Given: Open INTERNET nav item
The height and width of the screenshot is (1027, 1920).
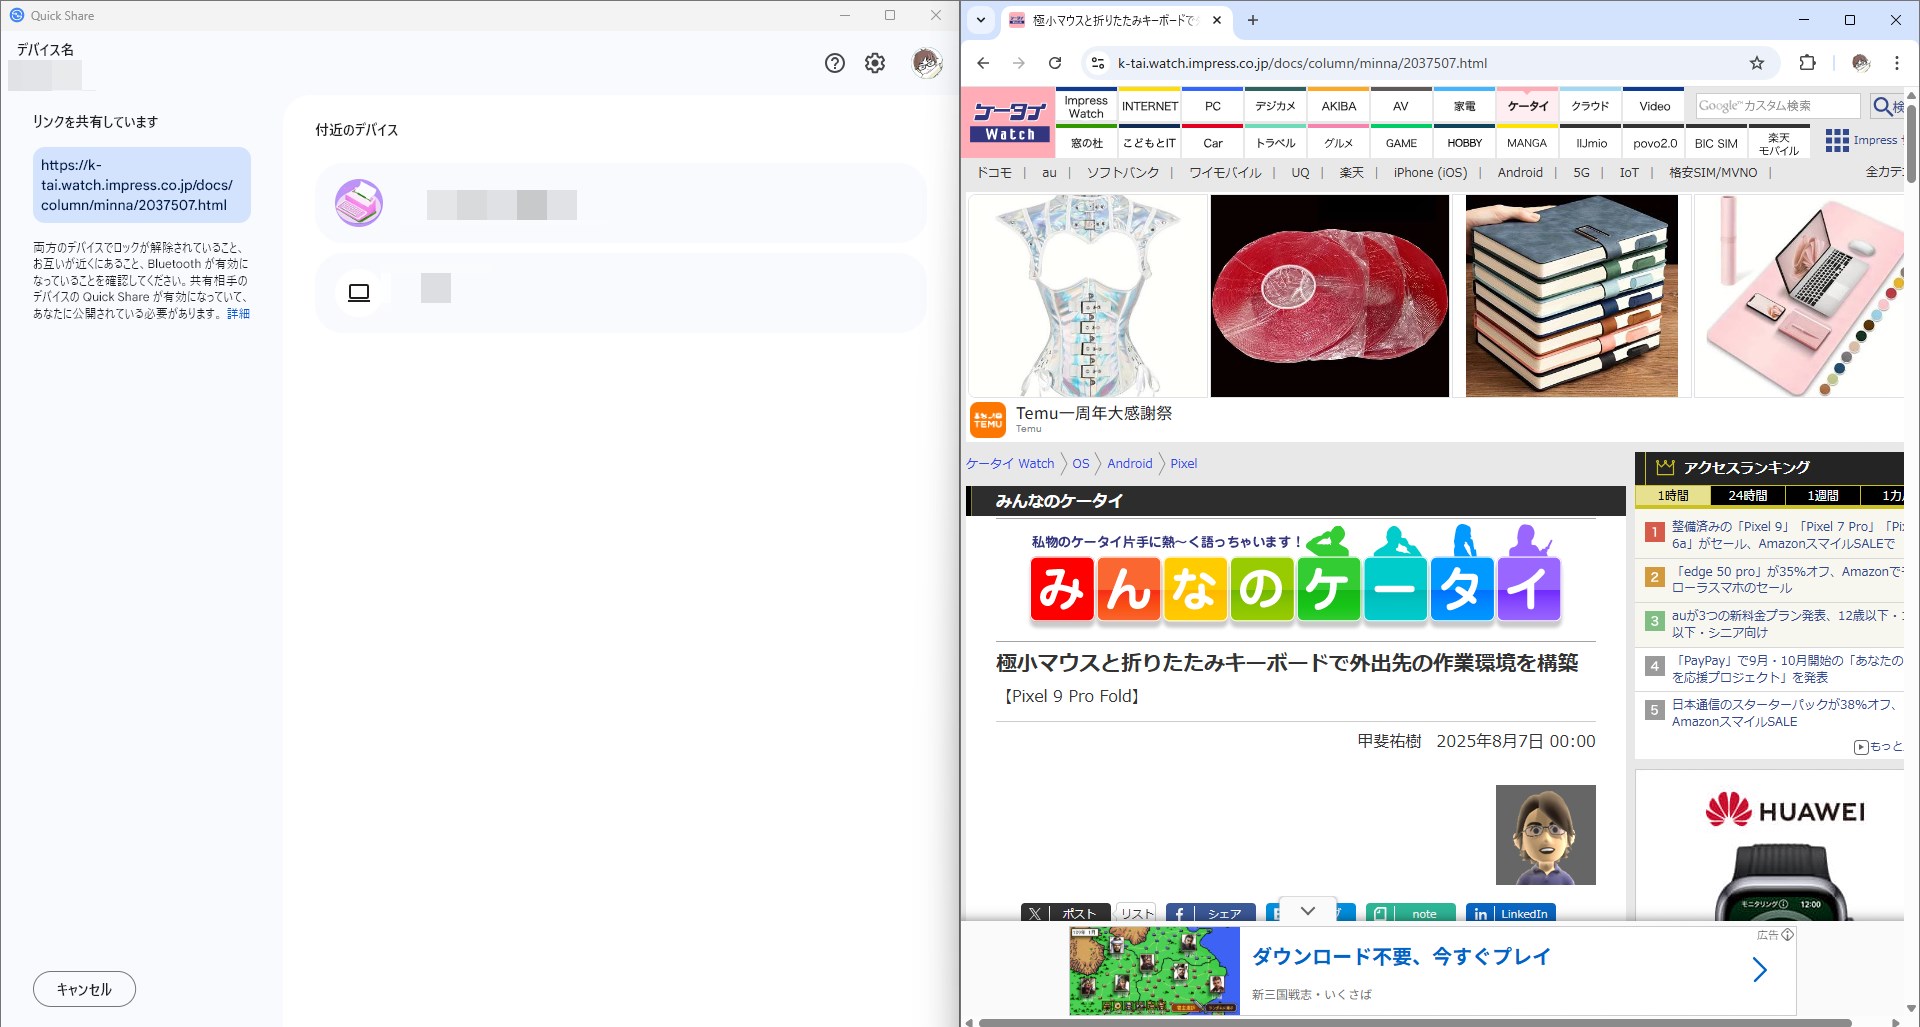Looking at the screenshot, I should coord(1150,107).
